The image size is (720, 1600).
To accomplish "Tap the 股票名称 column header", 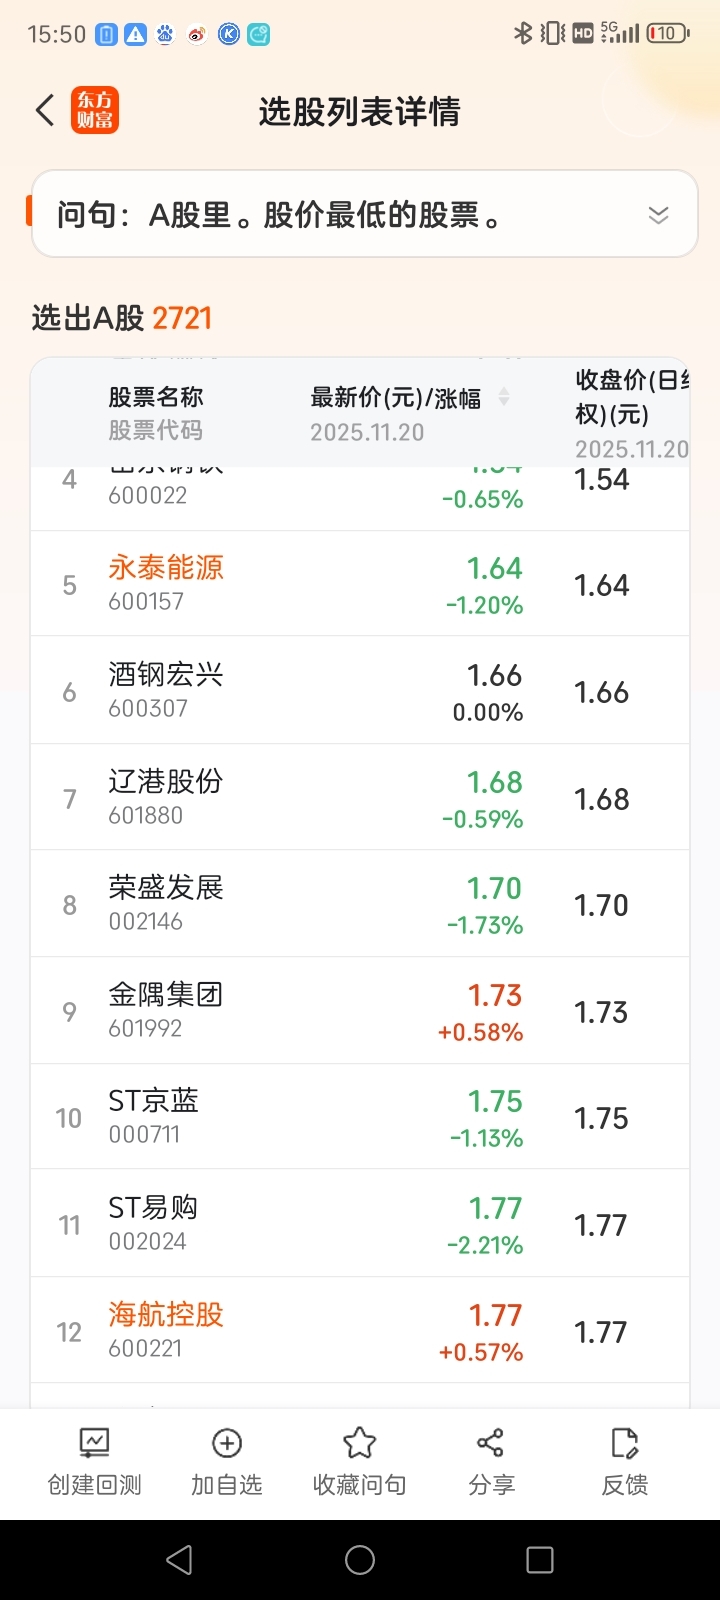I will (x=156, y=397).
